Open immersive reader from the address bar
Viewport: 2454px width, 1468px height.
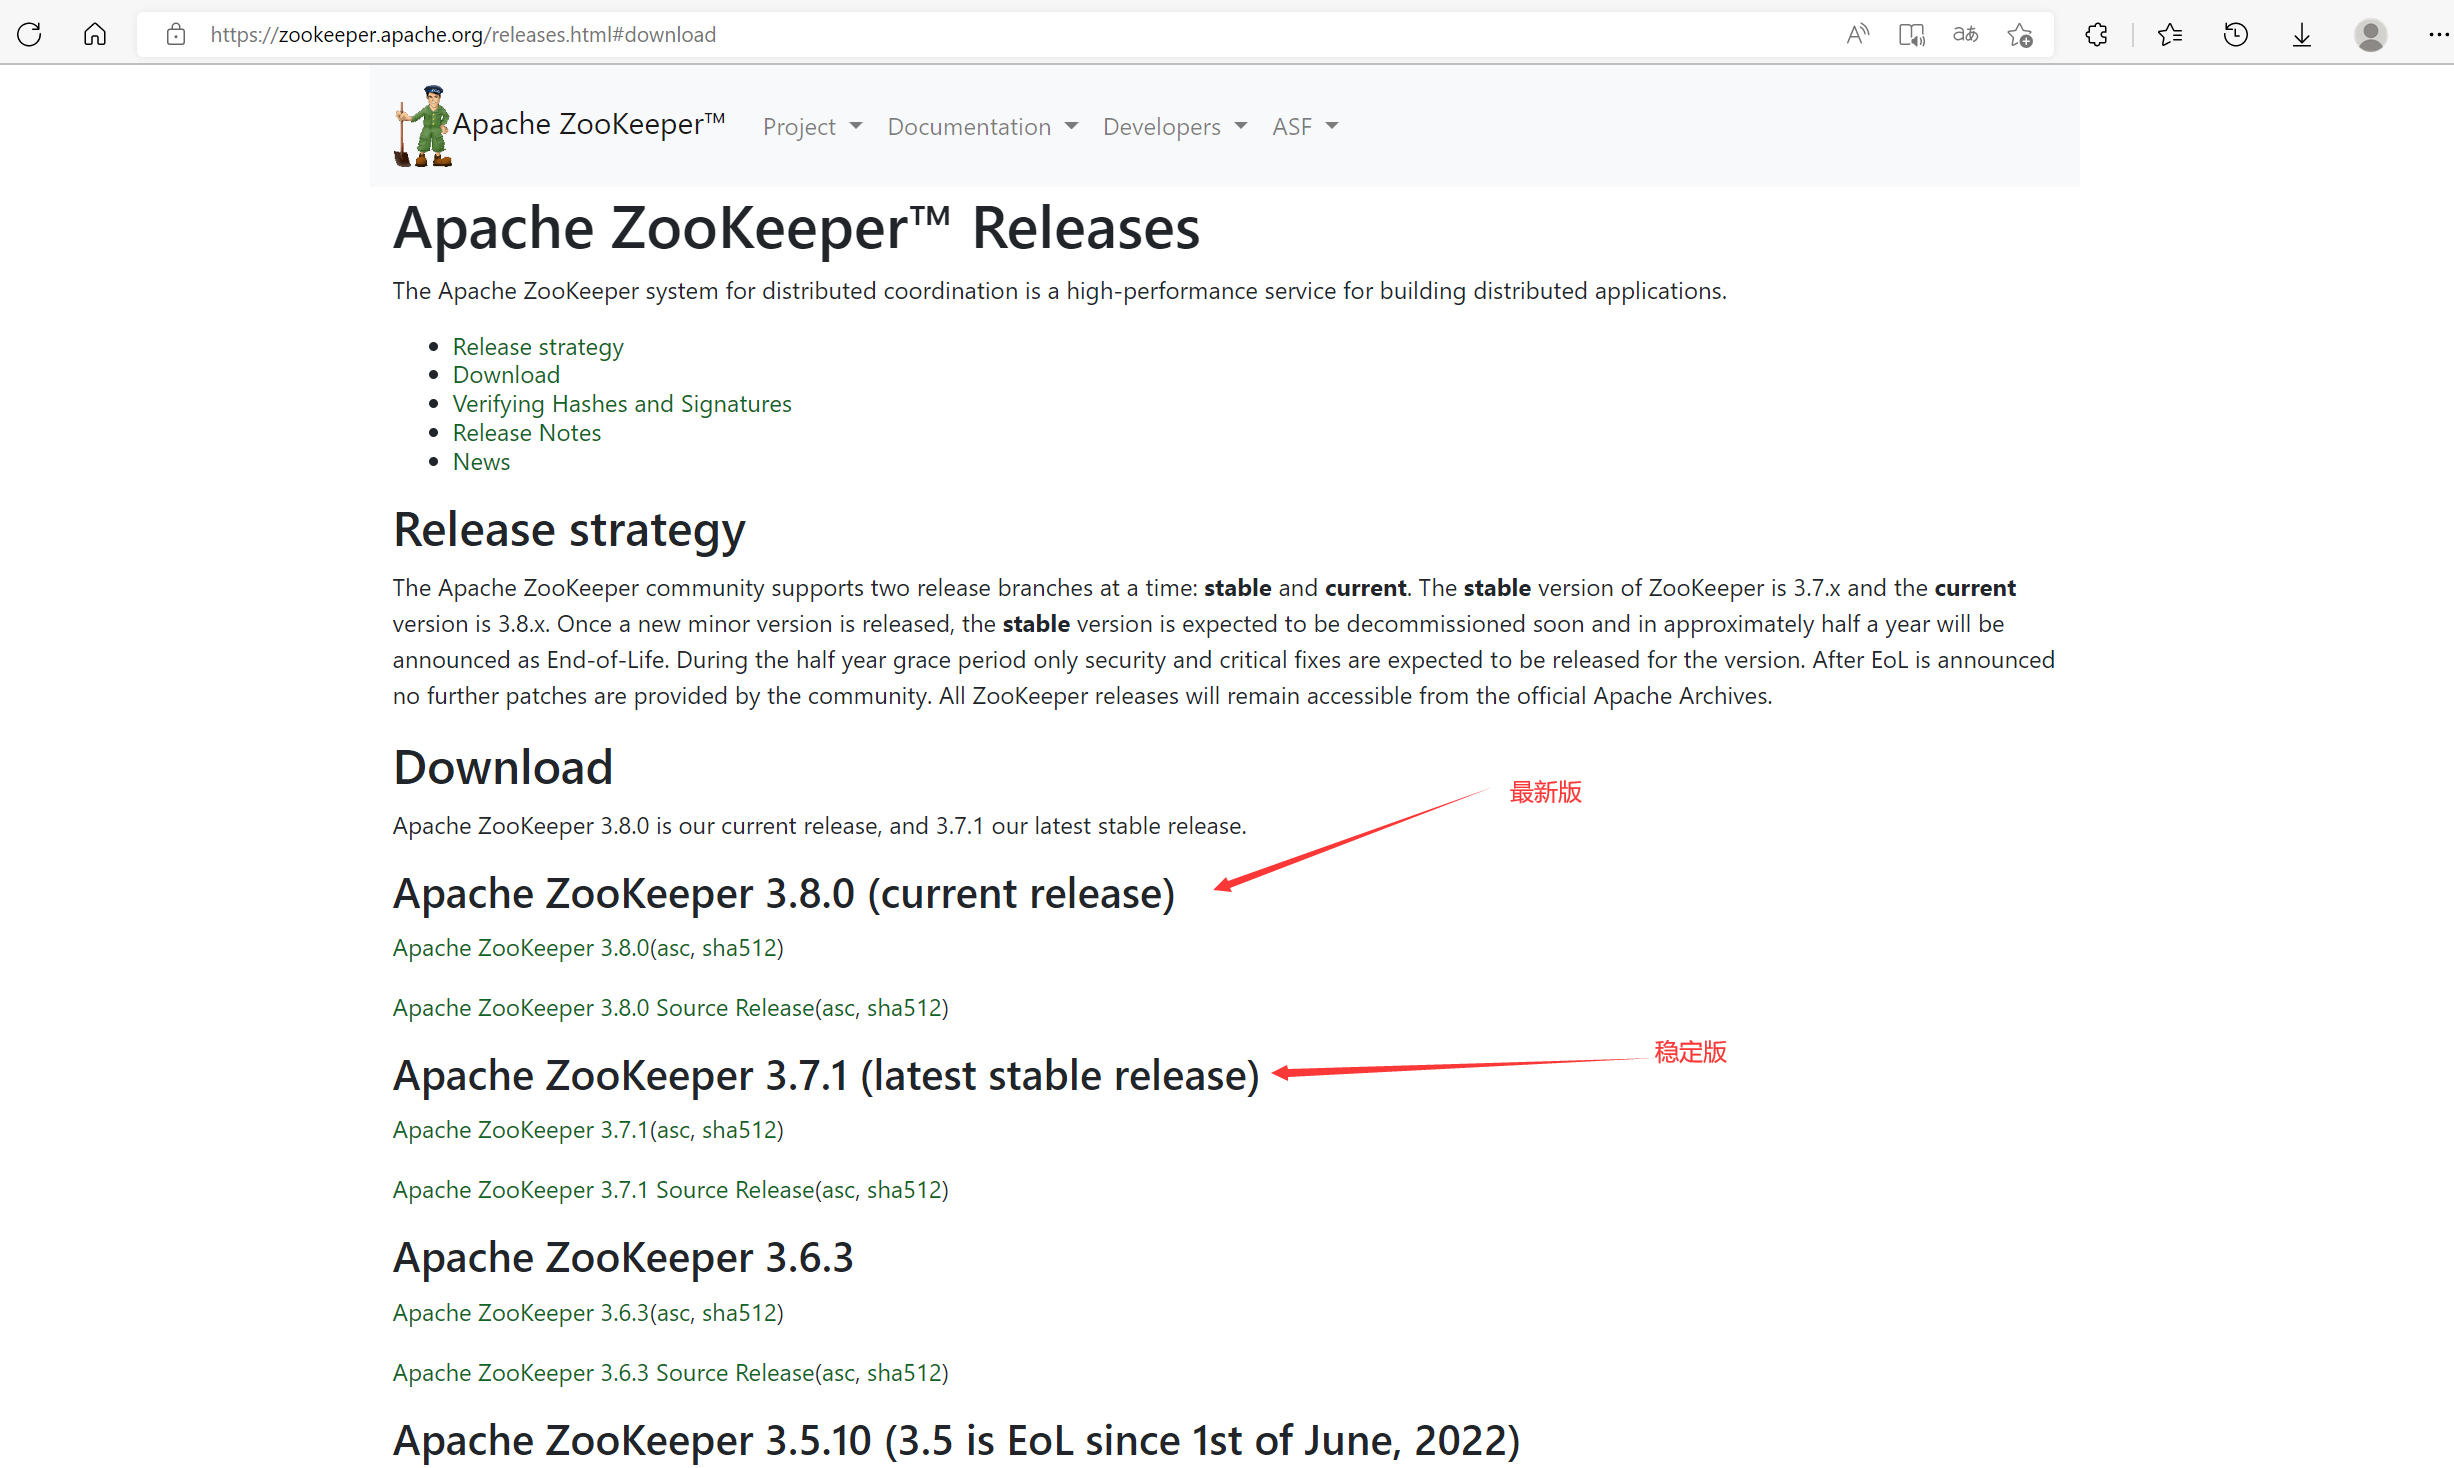coord(1911,35)
